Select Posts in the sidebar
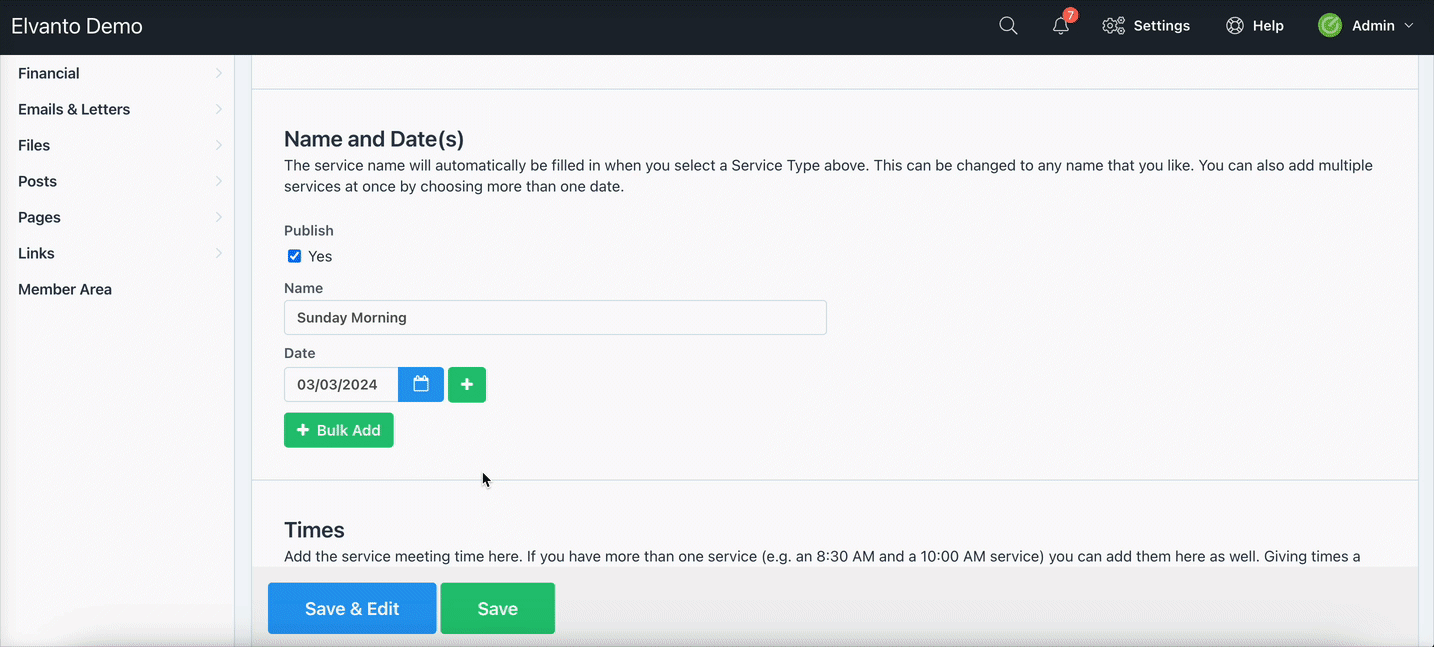 click(37, 181)
